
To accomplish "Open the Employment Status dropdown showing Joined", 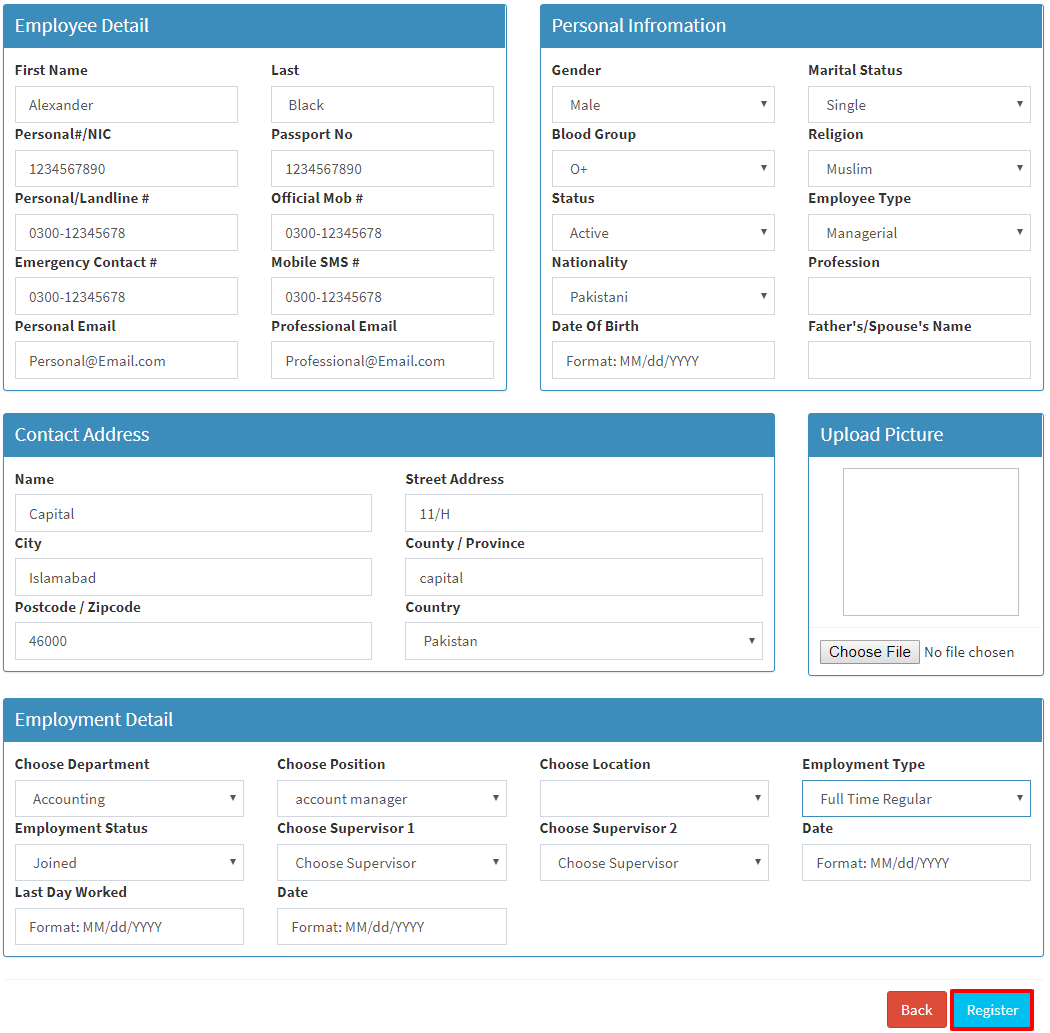I will click(129, 862).
